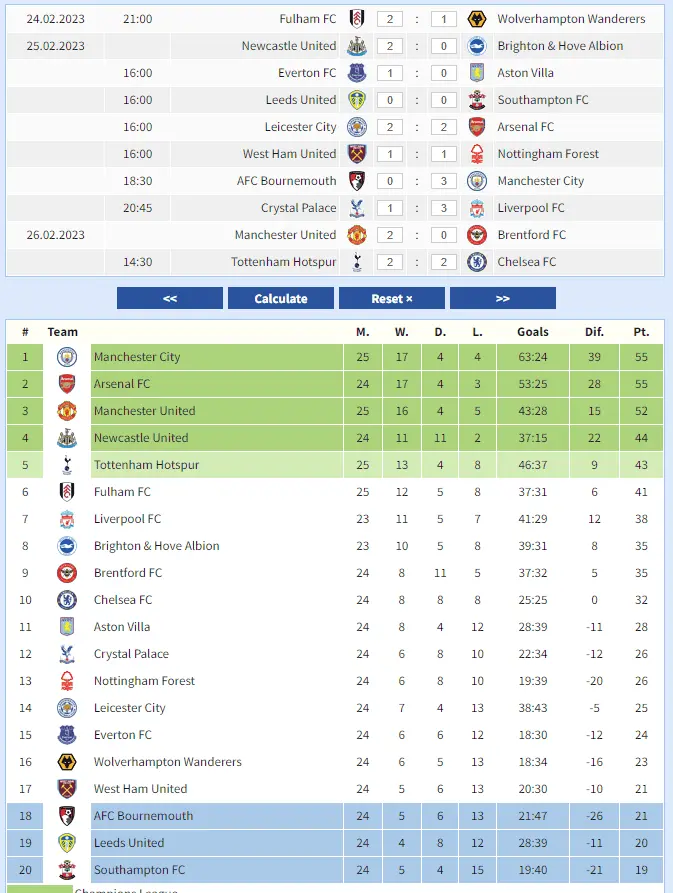This screenshot has height=893, width=673.
Task: Click the Chelsea FC crest in the fixtures
Action: 477,262
